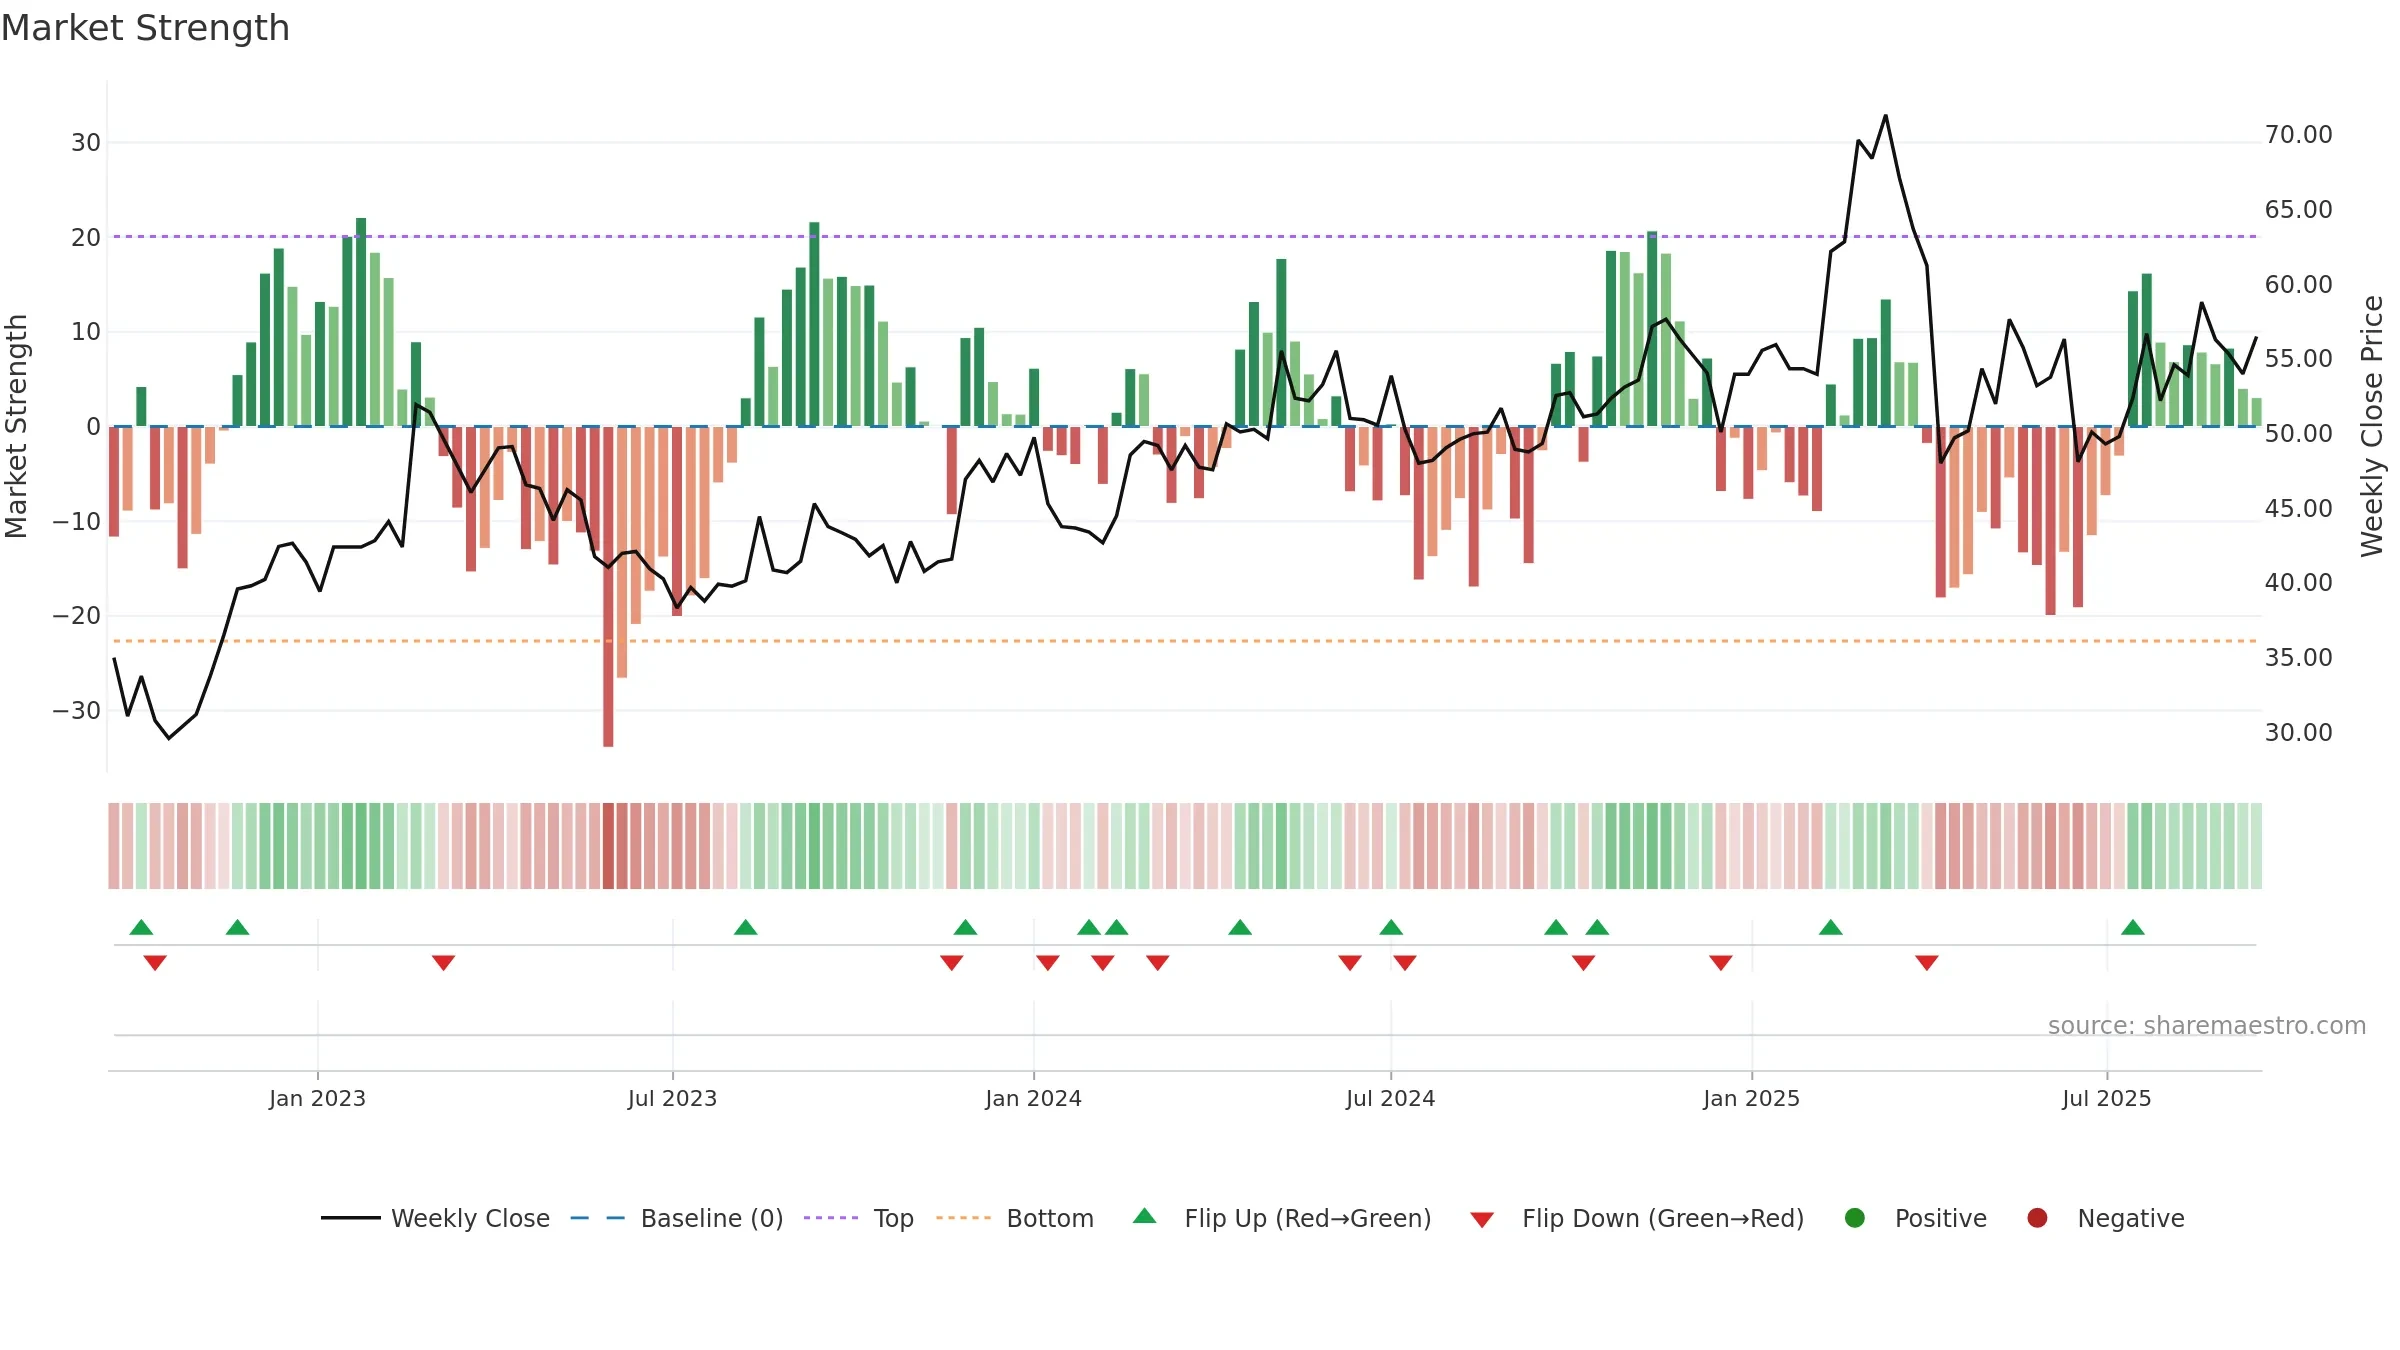Click the 35.00 price axis tick
Viewport: 2400px width, 1350px height.
tap(2298, 657)
